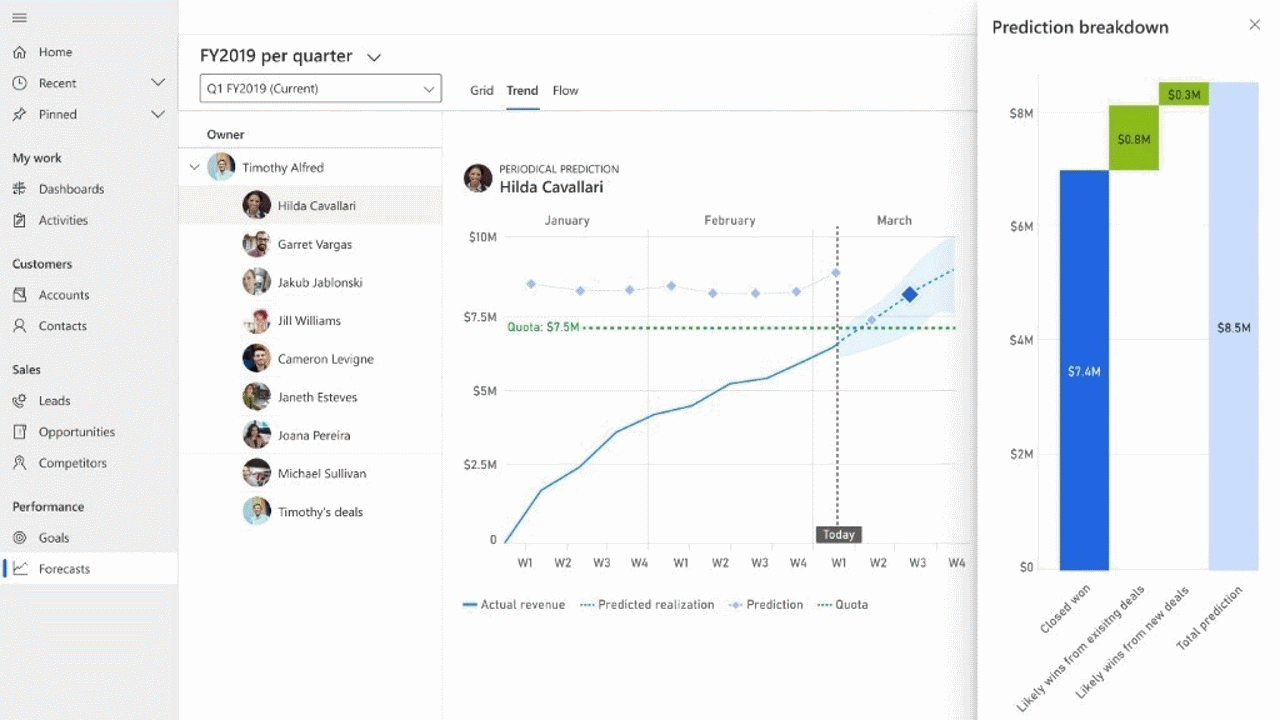The image size is (1280, 720).
Task: Click the dark blue prediction diamond marker
Action: tap(910, 294)
